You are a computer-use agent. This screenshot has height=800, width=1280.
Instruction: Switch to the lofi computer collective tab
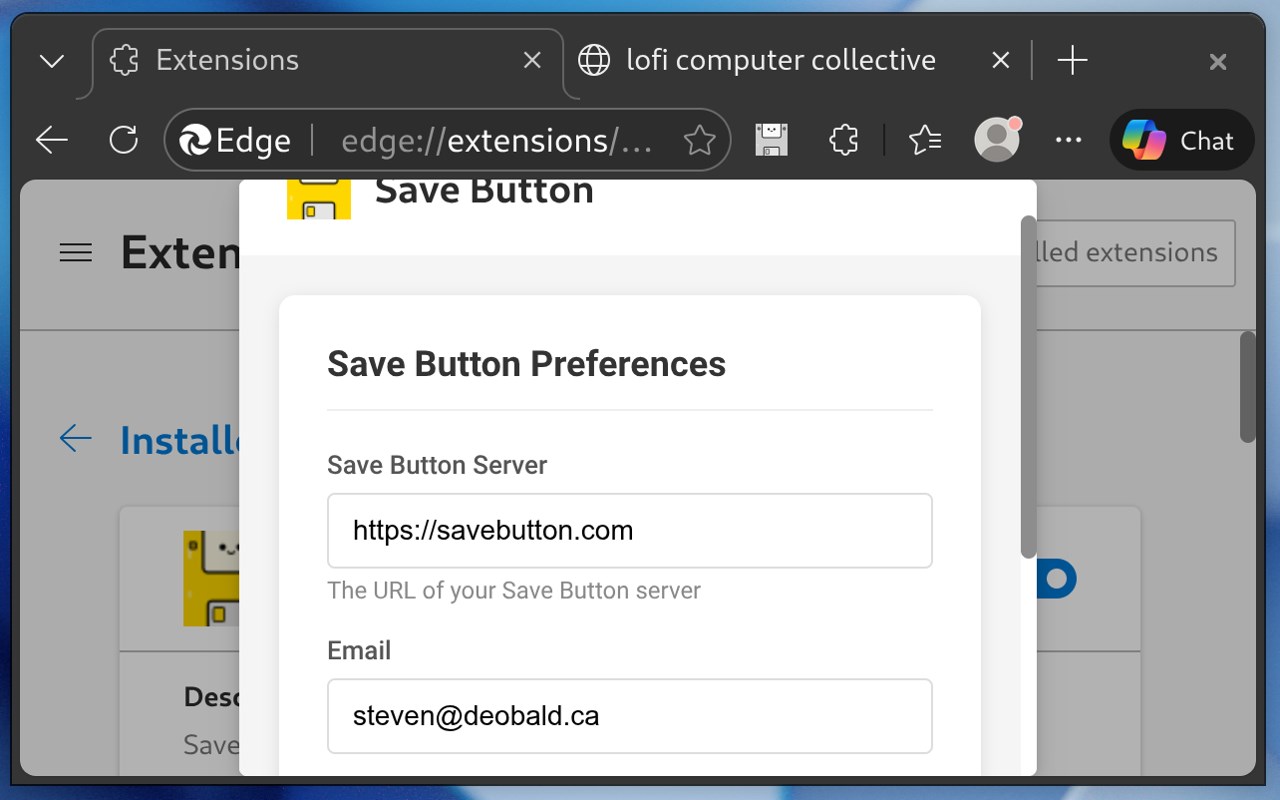[780, 61]
